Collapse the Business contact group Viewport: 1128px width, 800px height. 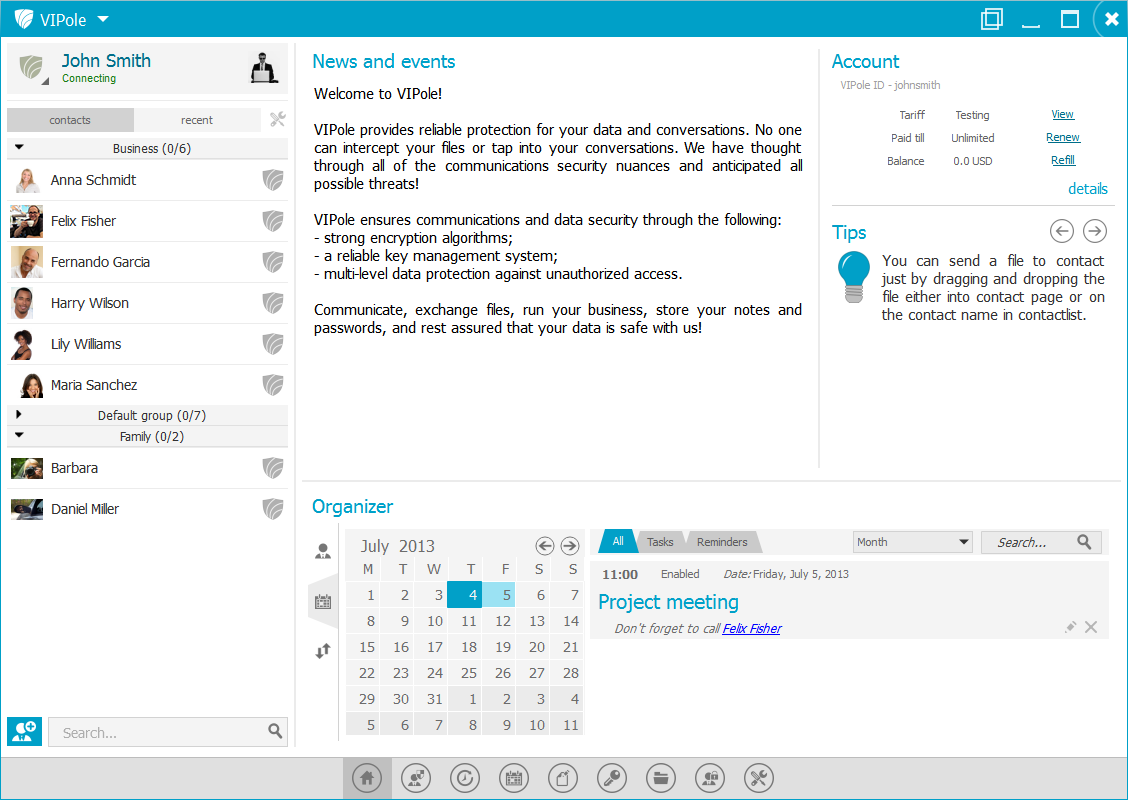coord(19,147)
